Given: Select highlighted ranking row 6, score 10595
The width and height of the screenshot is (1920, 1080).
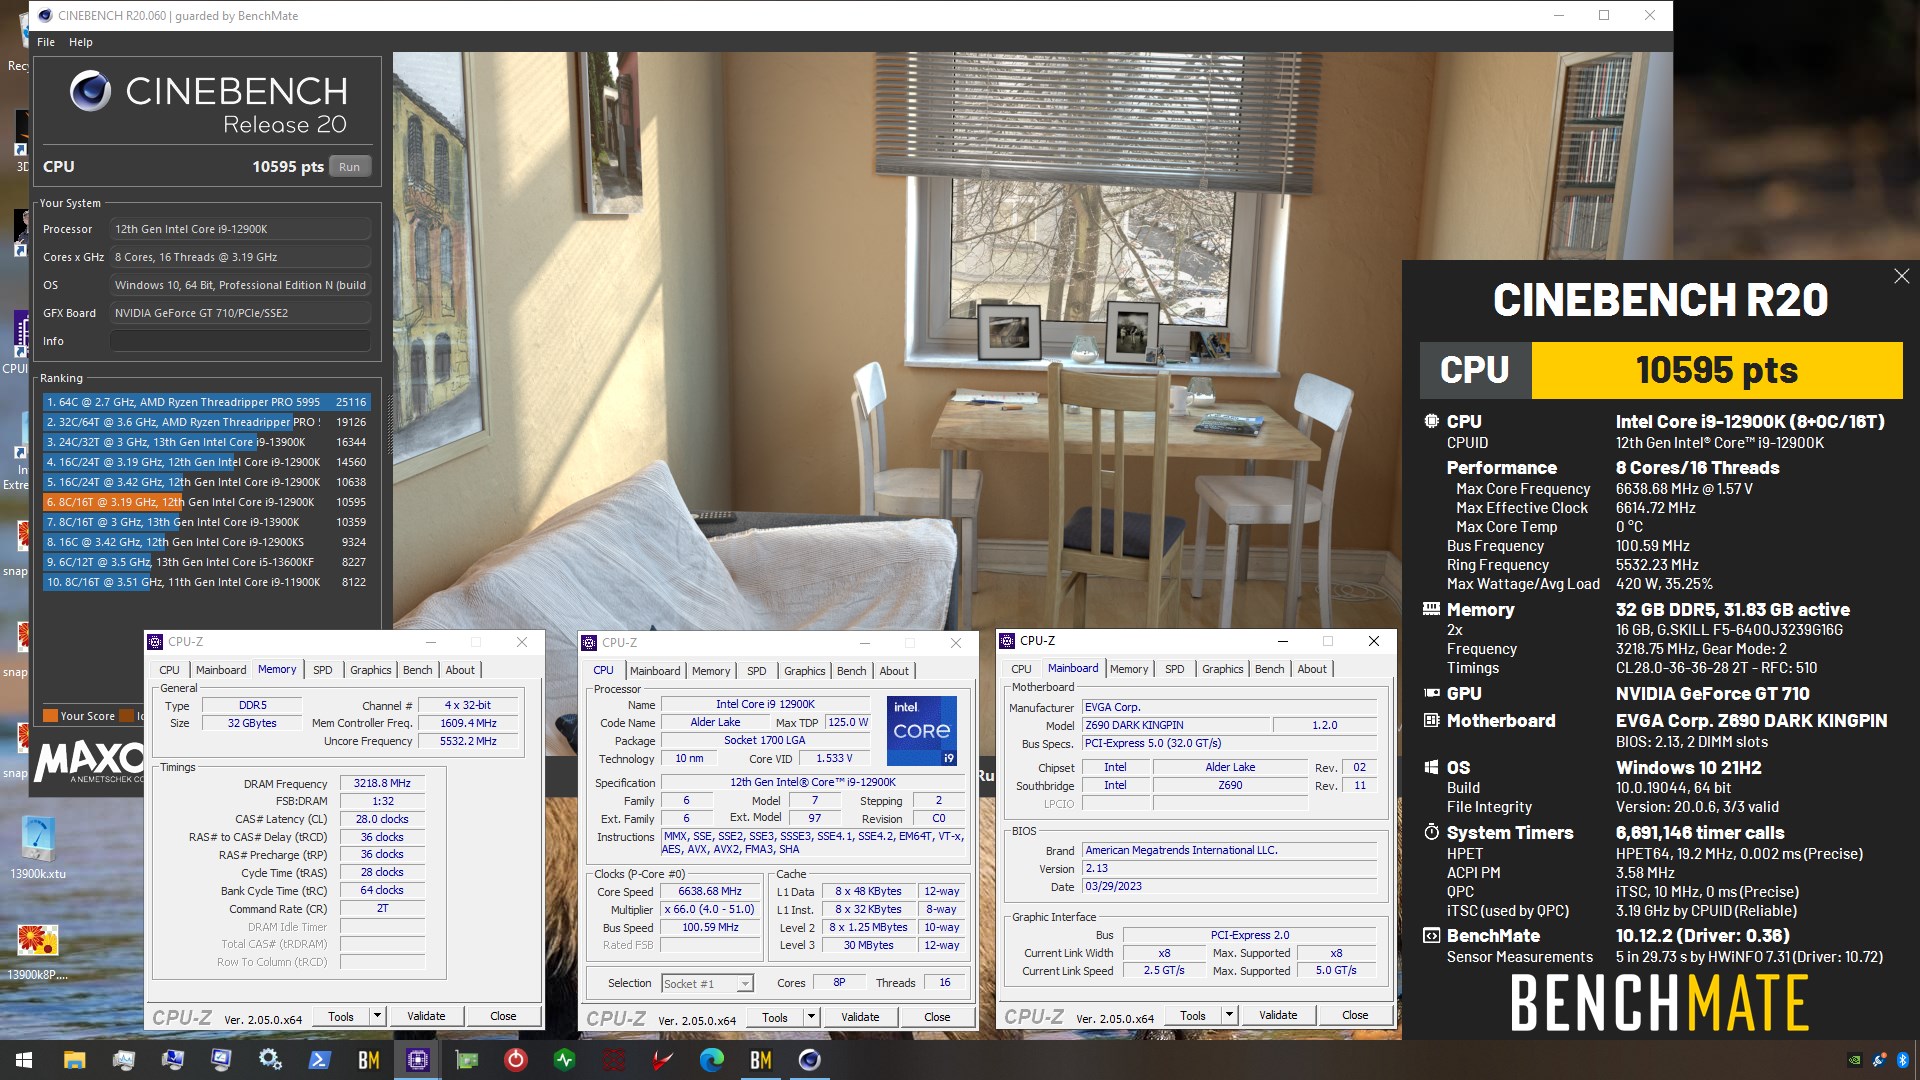Looking at the screenshot, I should (206, 502).
